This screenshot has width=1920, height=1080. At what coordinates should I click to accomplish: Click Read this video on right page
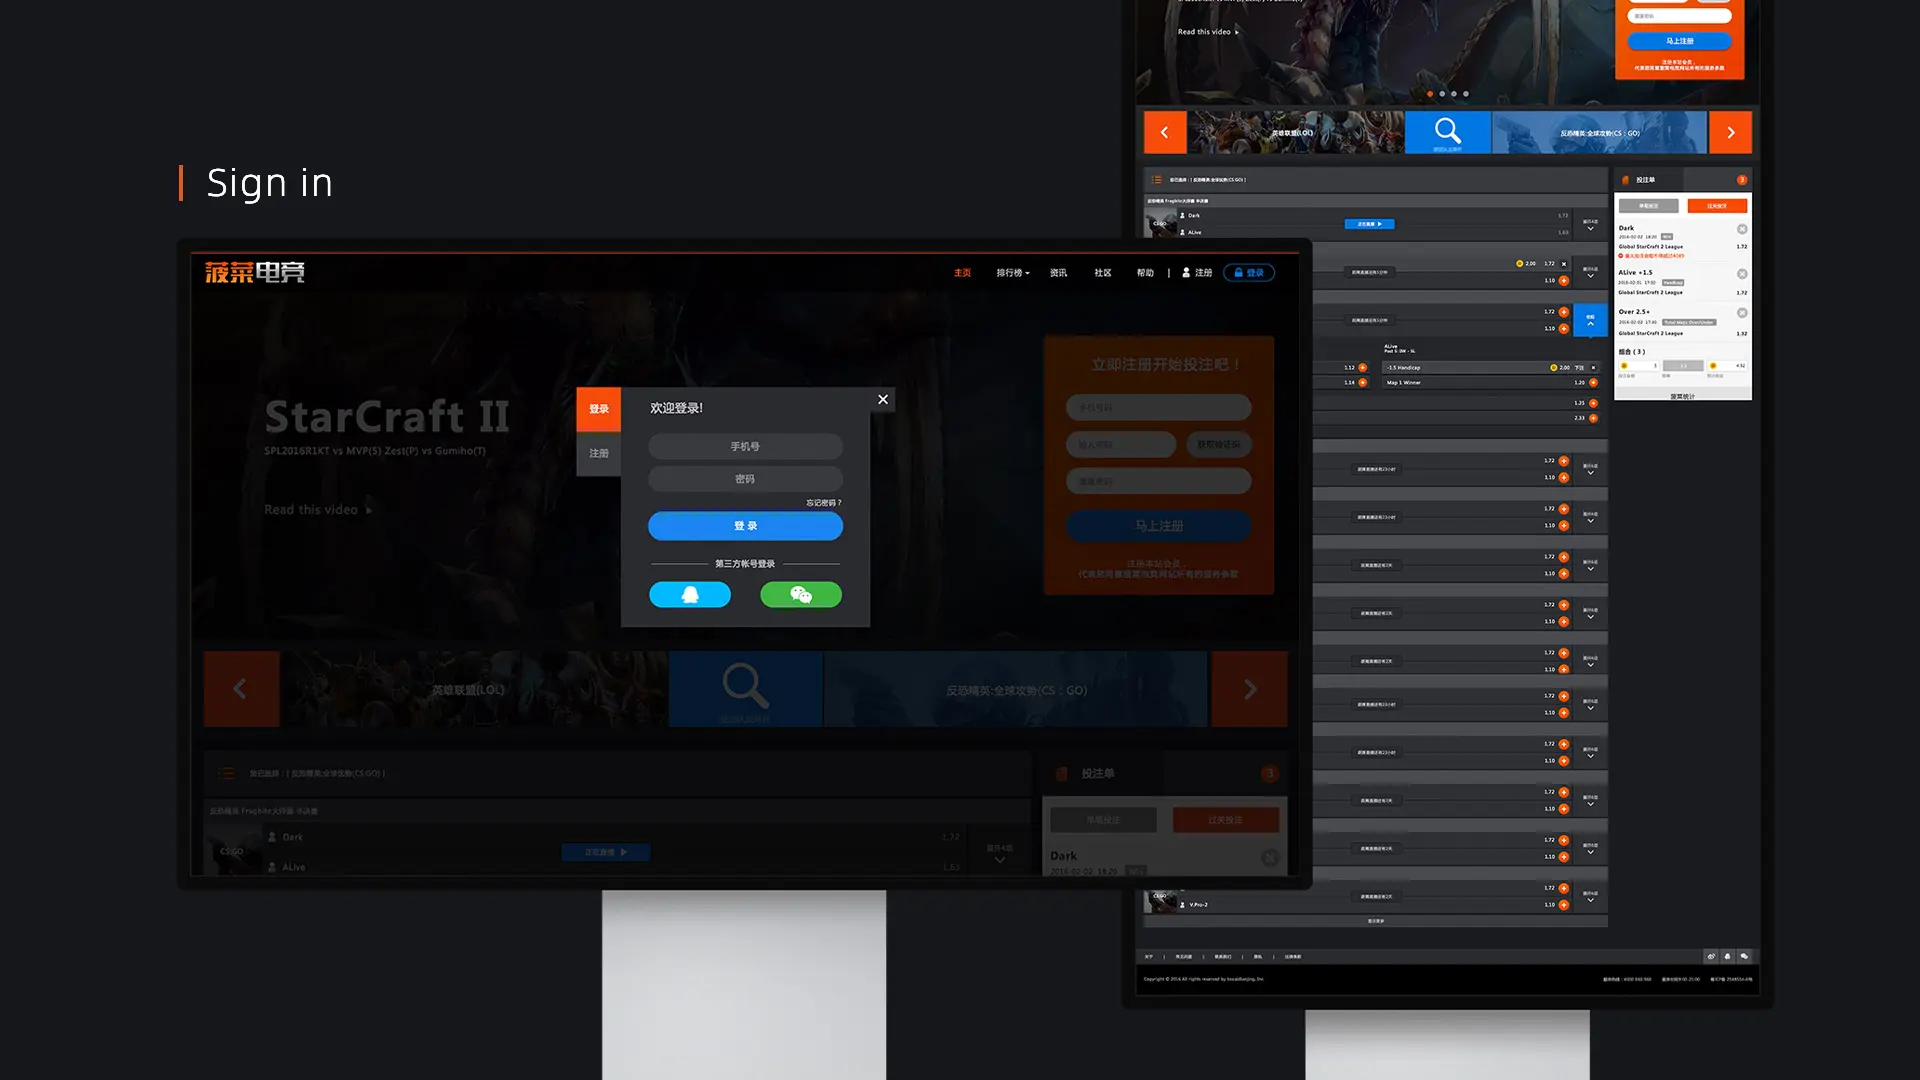1208,32
